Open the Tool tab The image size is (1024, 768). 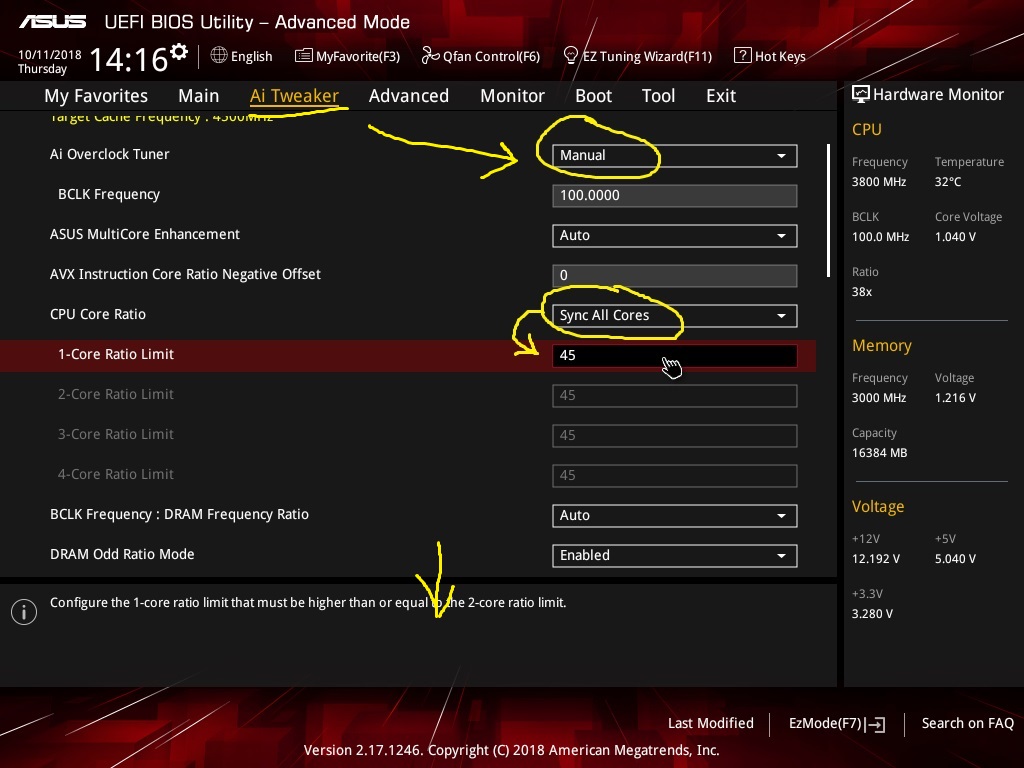pos(658,96)
